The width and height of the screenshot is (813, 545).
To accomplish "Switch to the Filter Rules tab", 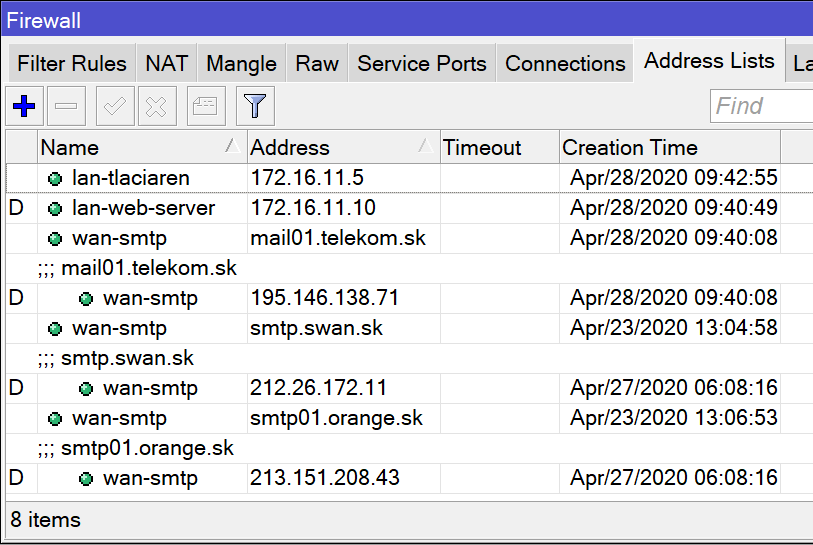I will pos(72,64).
